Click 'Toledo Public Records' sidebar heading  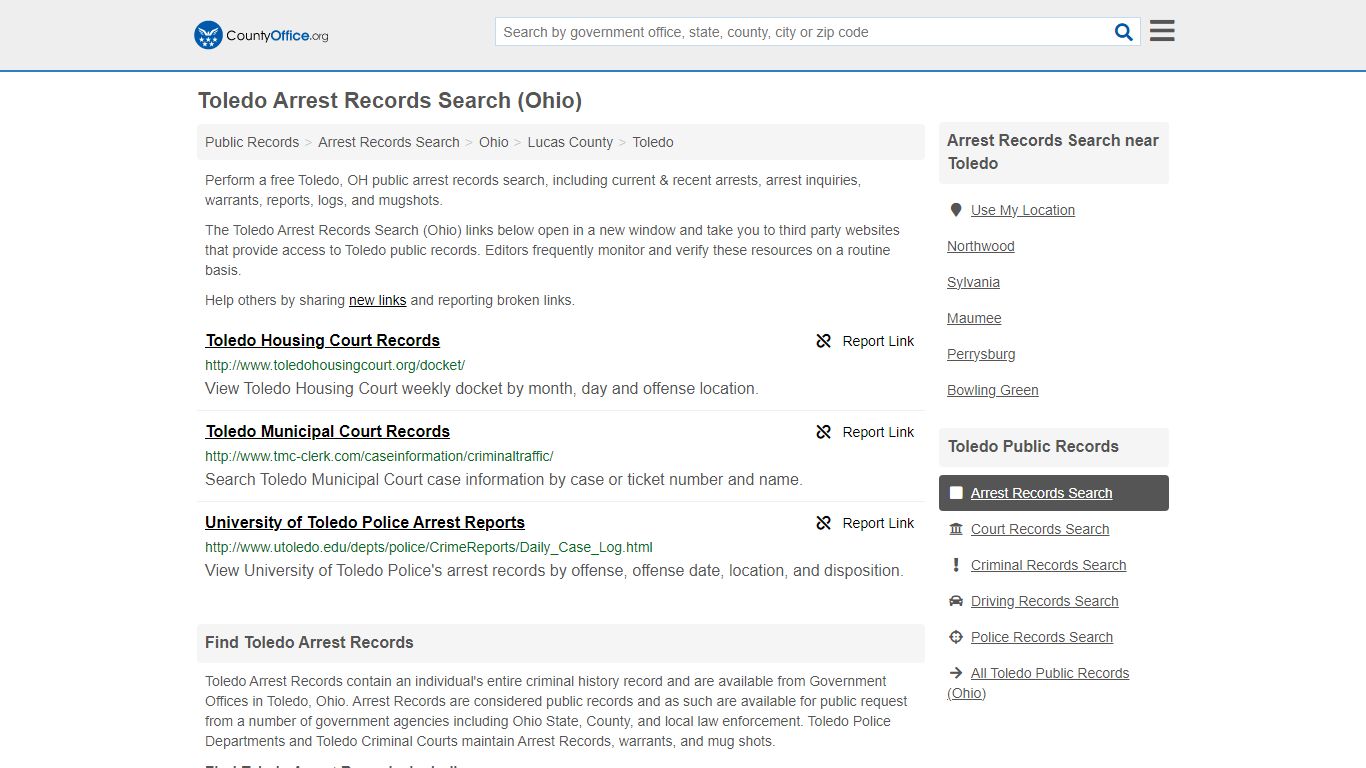coord(1033,446)
